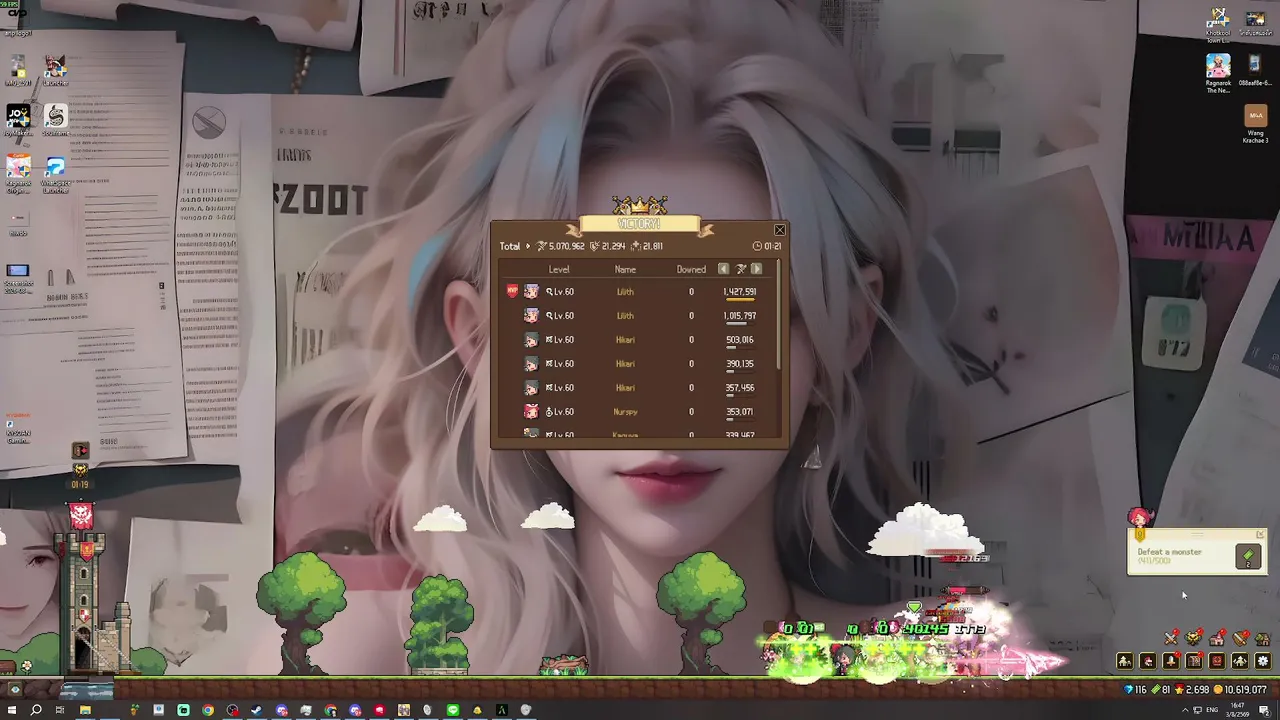
Task: Open the Wang Krachae 3 desktop shortcut
Action: pyautogui.click(x=1255, y=125)
